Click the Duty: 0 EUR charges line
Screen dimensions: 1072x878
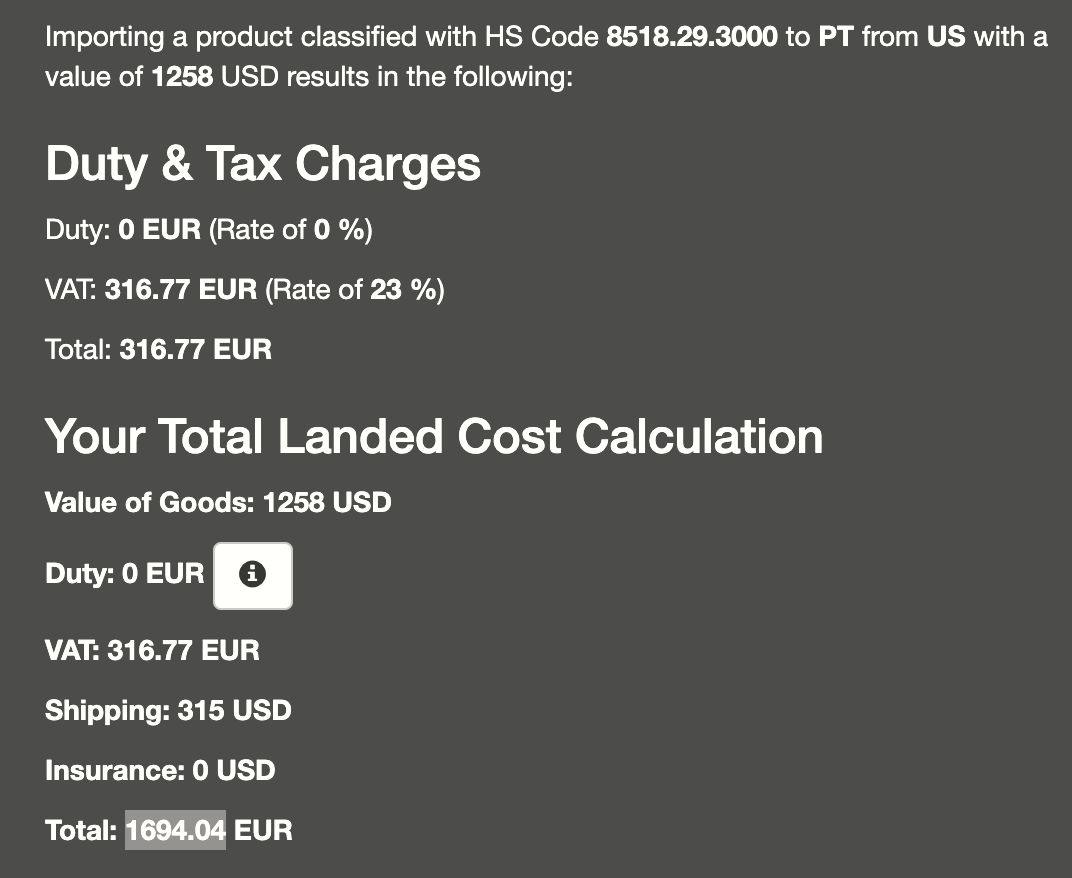(123, 230)
